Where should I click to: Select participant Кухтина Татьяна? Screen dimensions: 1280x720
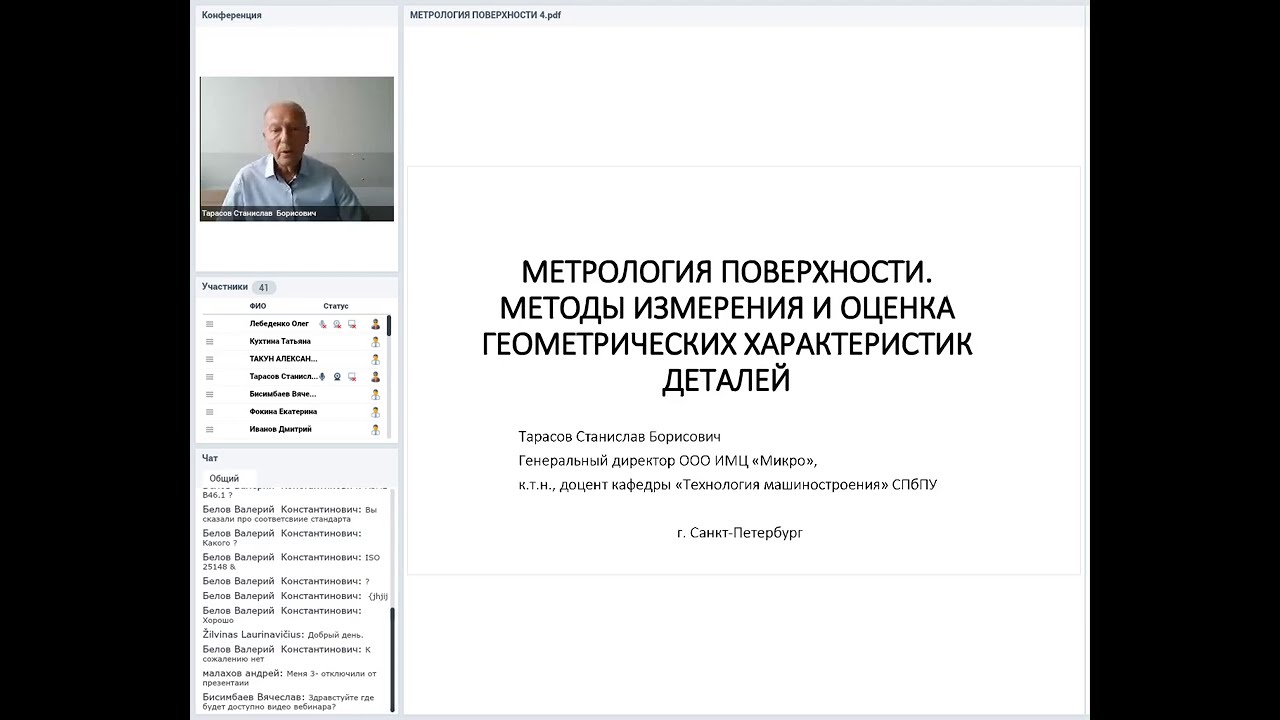point(280,341)
